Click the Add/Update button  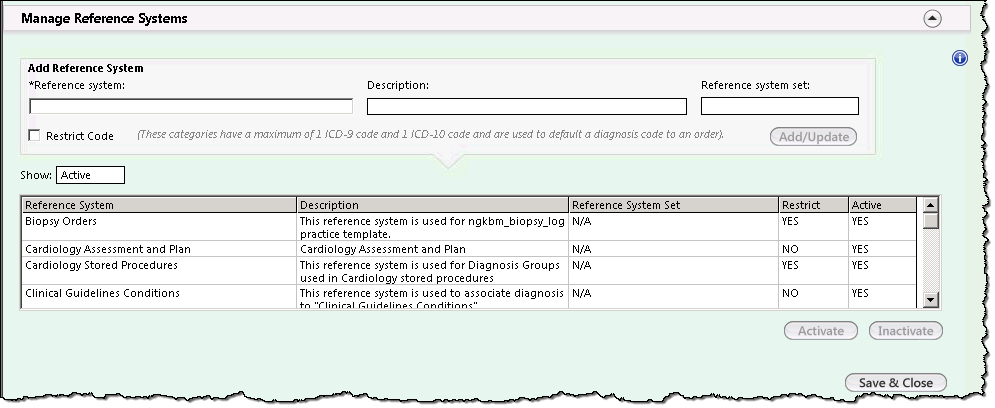814,136
